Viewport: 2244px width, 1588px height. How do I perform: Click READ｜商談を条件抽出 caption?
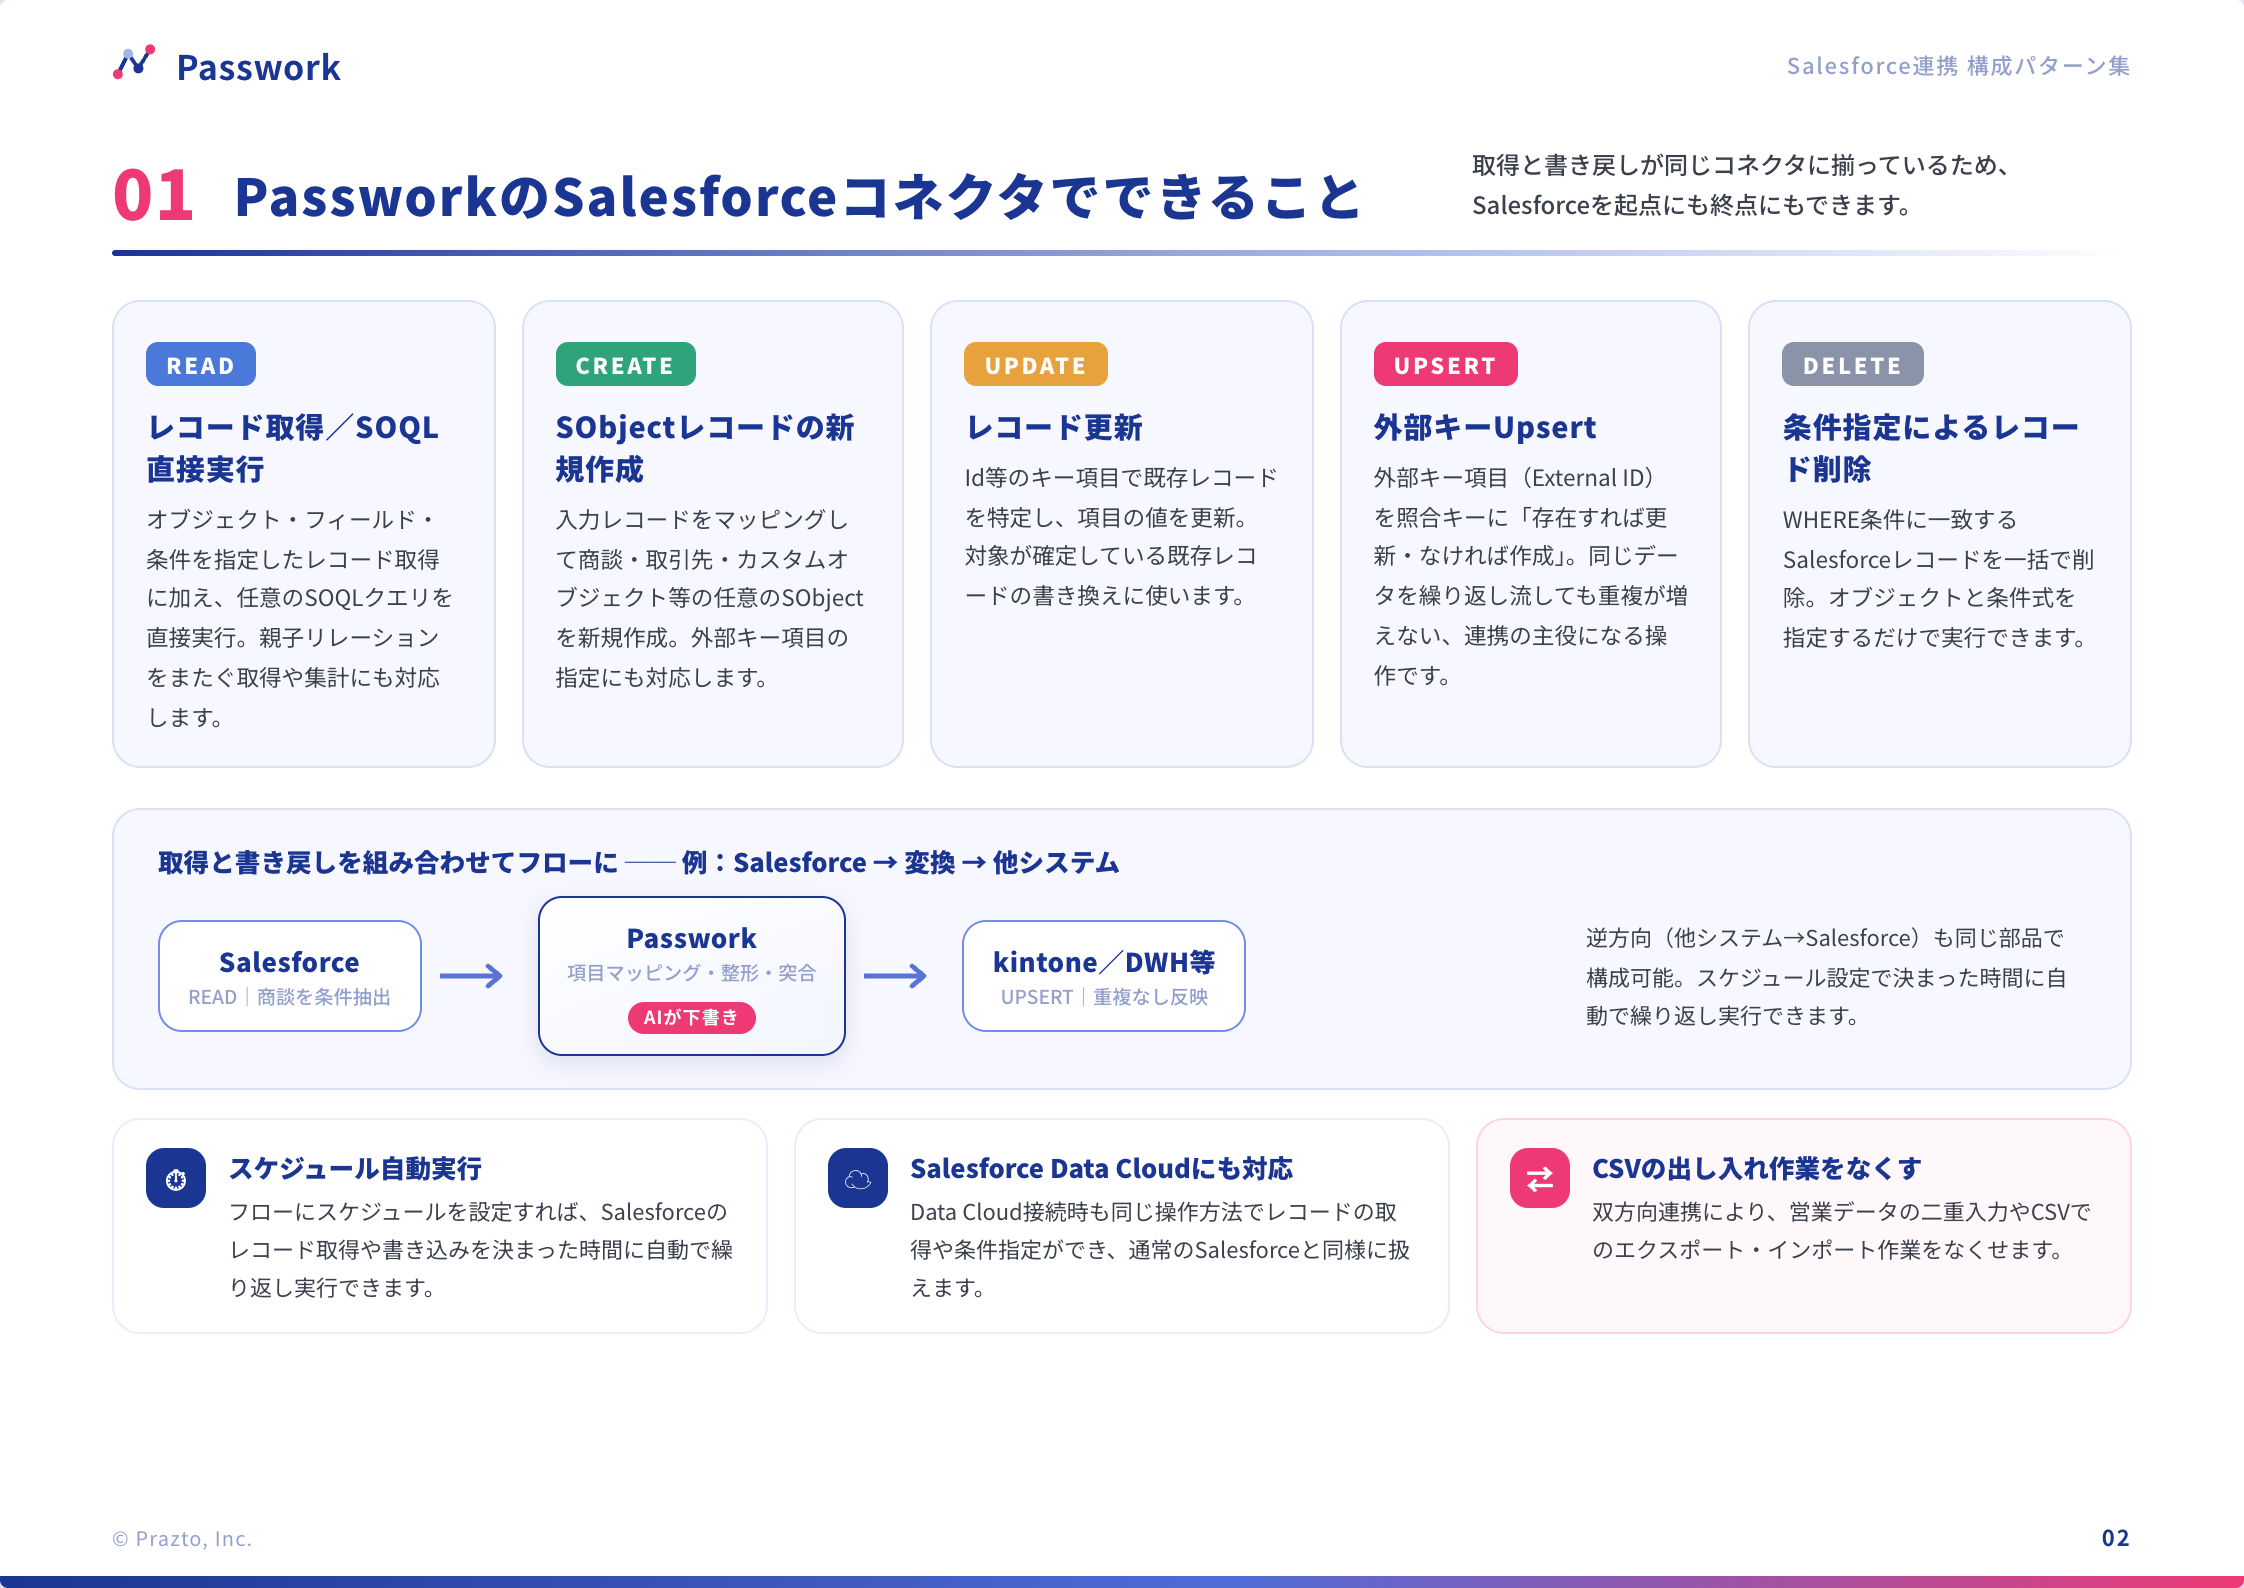pos(289,997)
